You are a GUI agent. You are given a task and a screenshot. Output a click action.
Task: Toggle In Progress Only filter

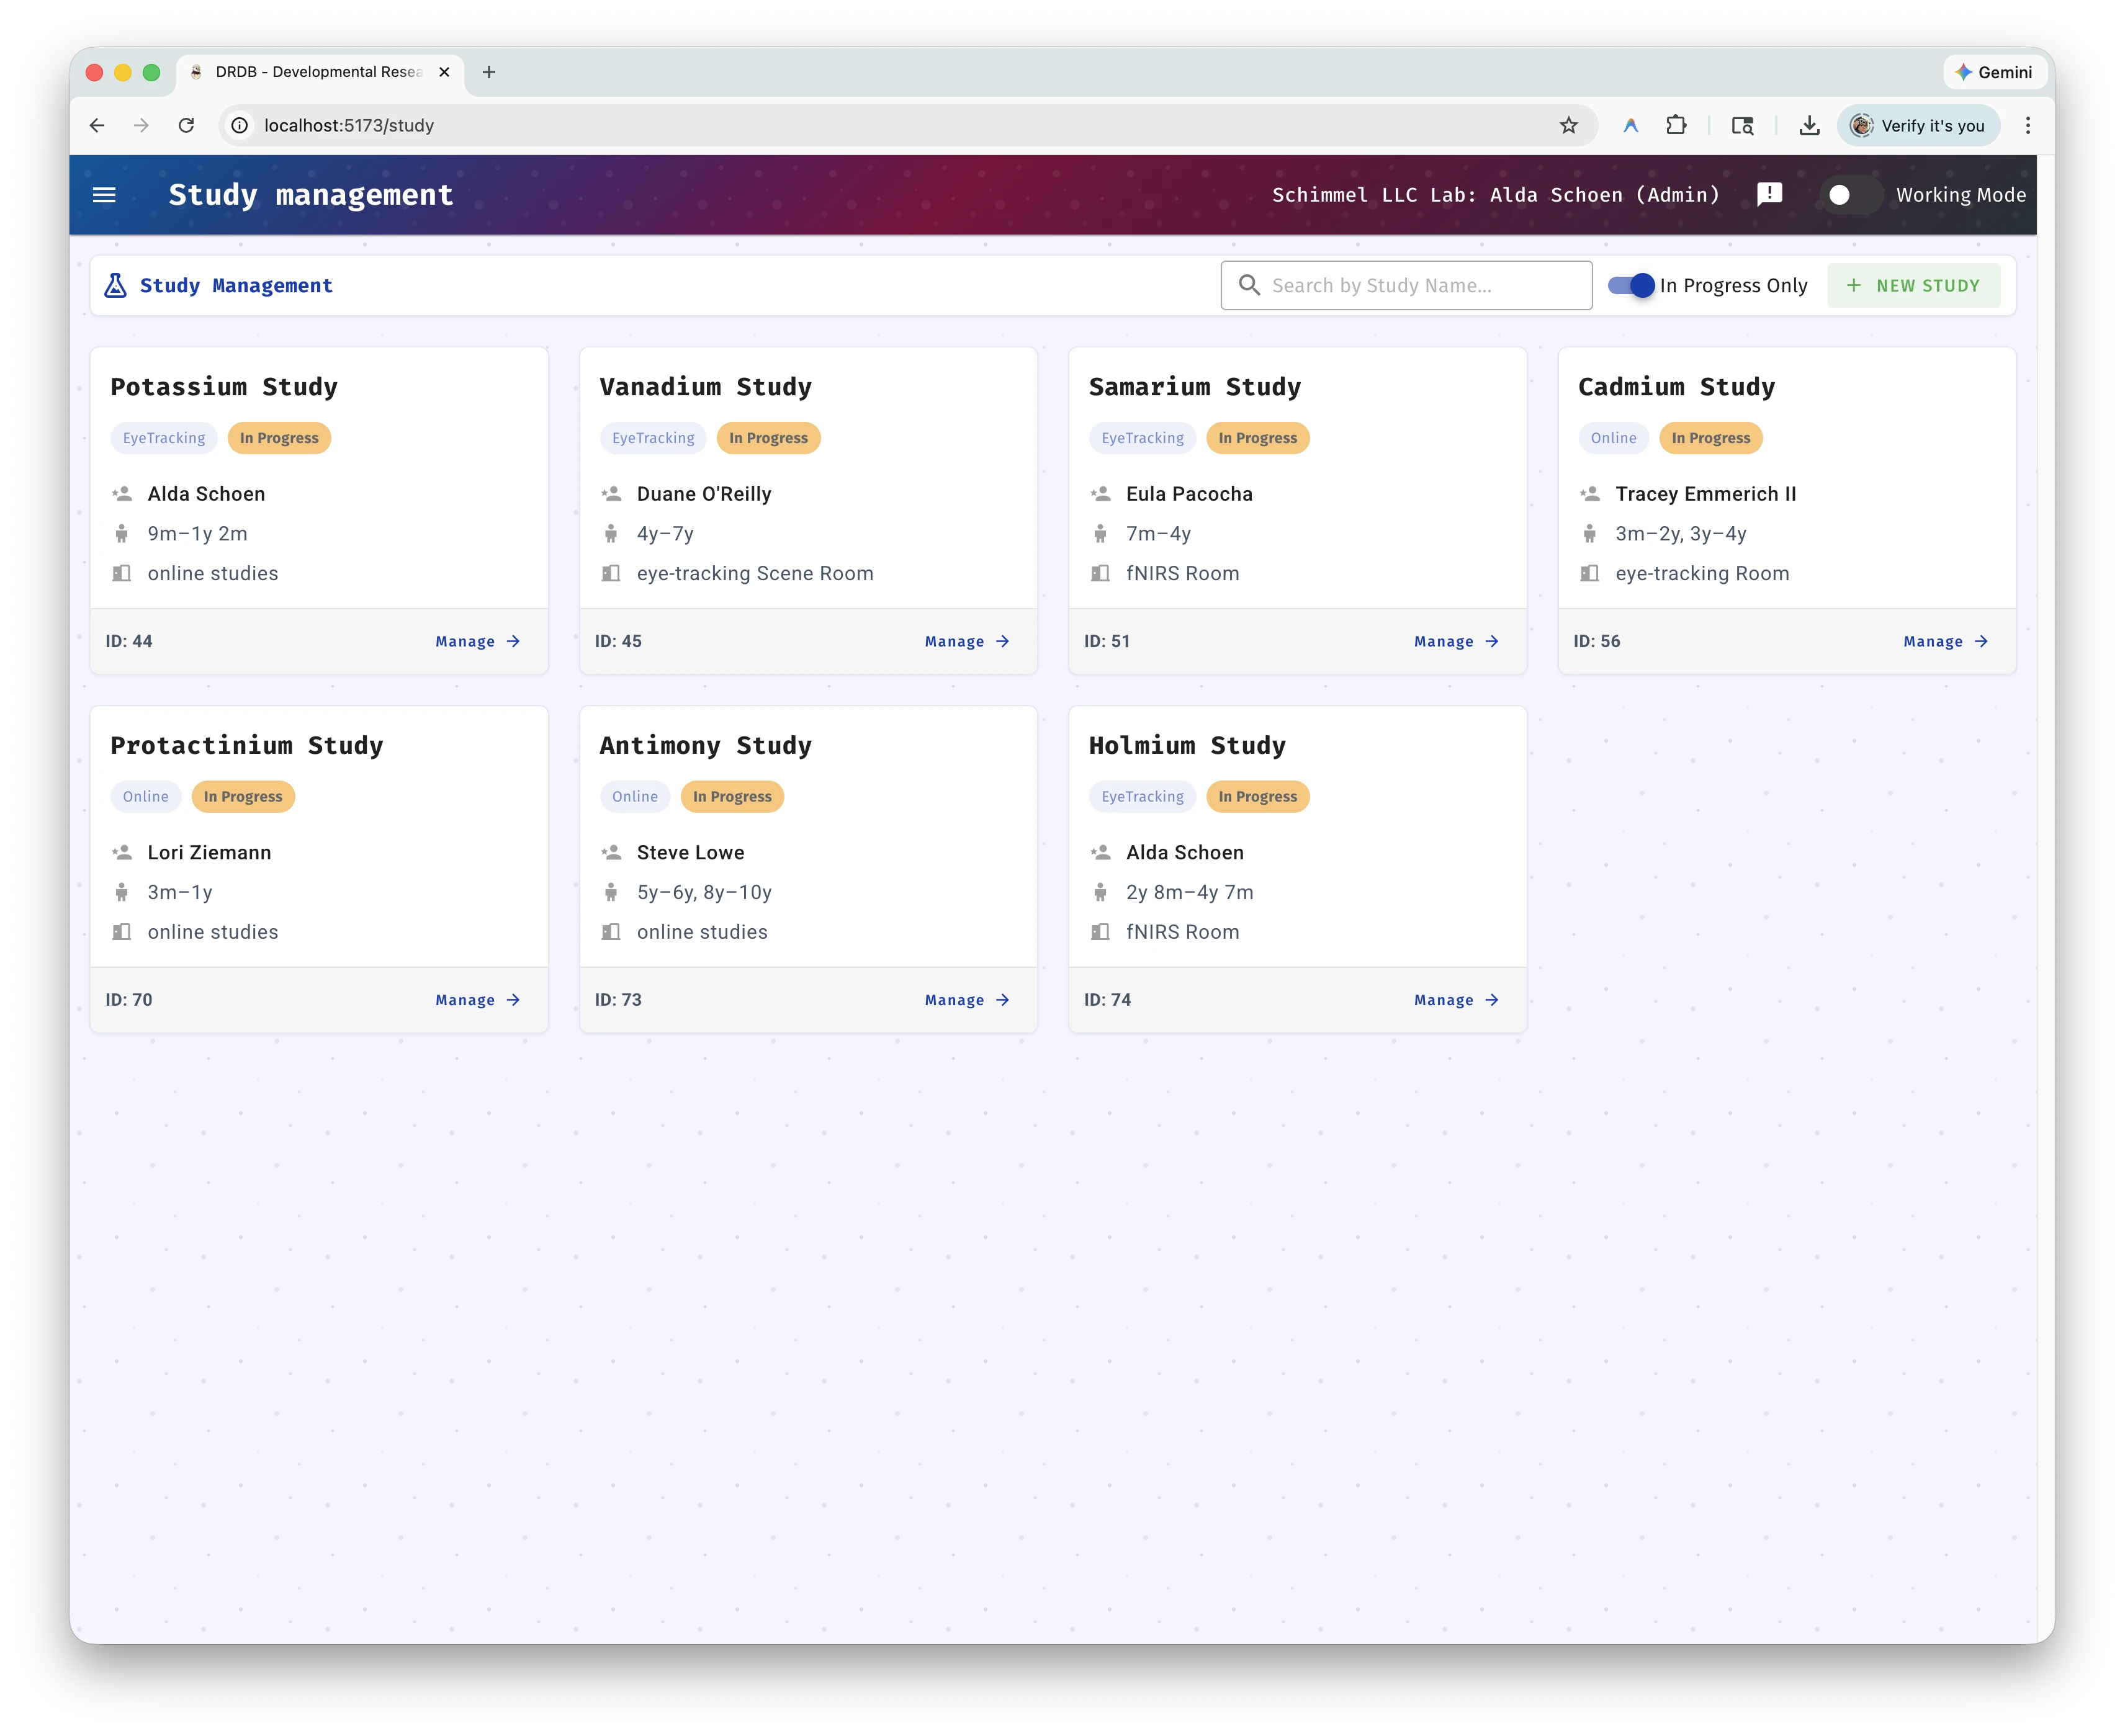coord(1632,285)
